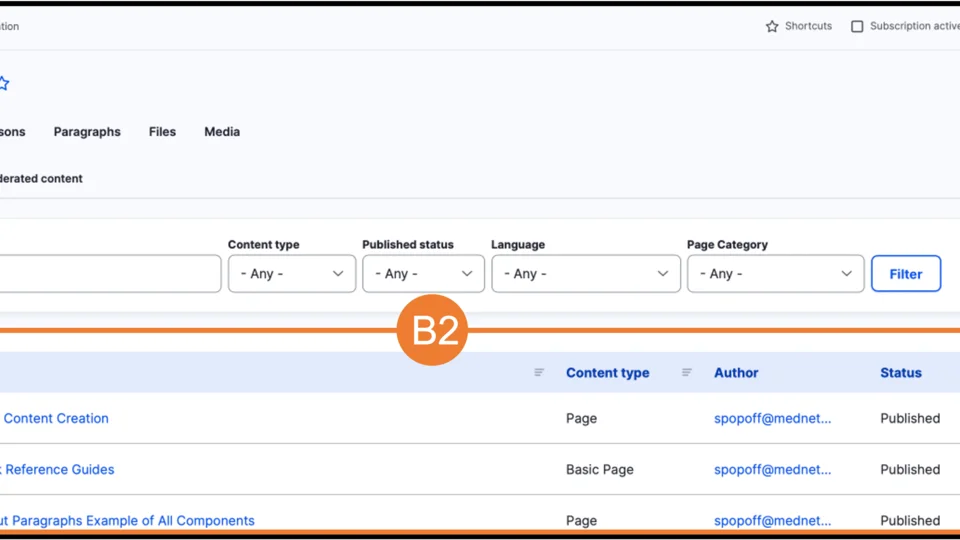Sort table by the Status column header

(x=900, y=372)
